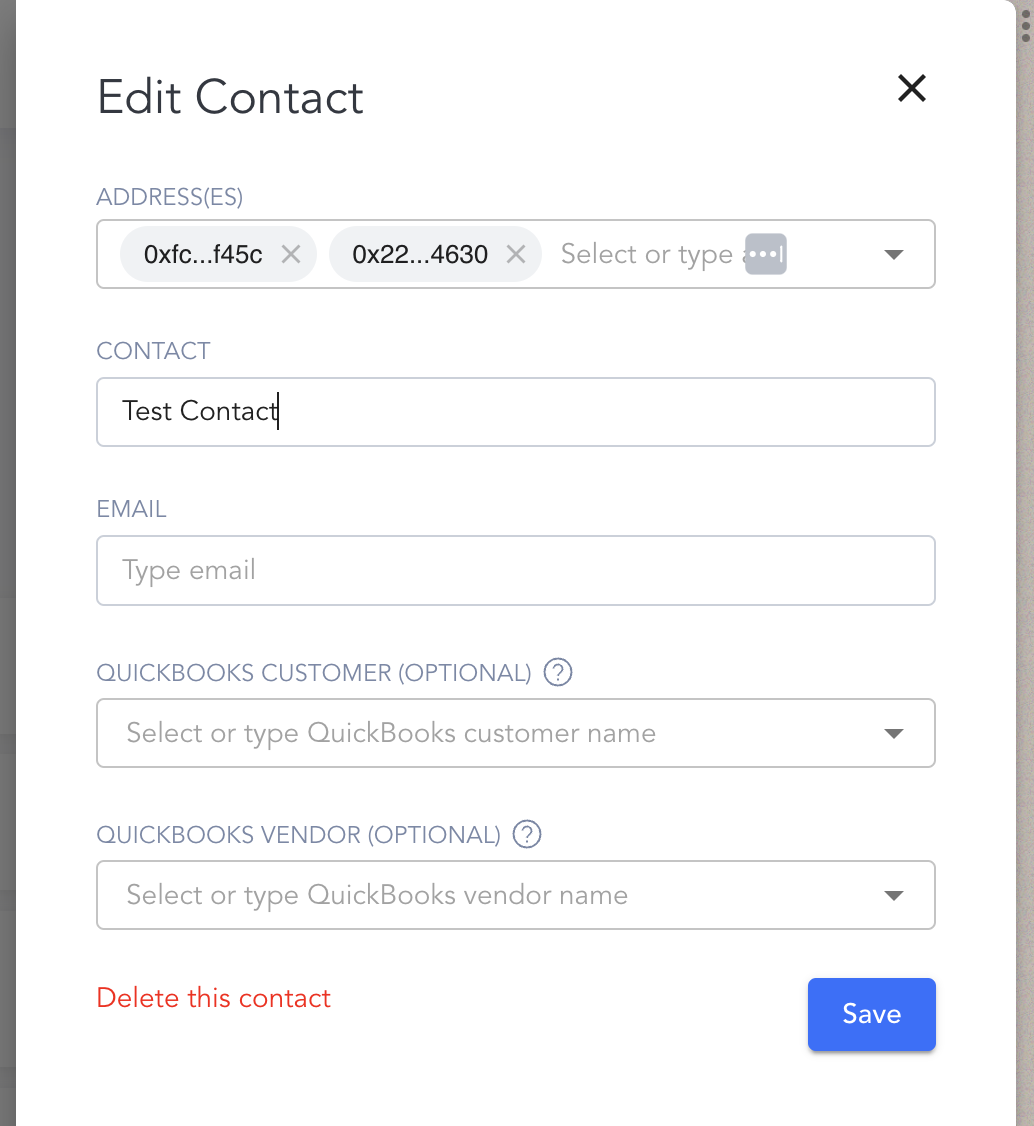This screenshot has width=1034, height=1126.
Task: Remove the 0xfc...f45c address chip
Action: (x=291, y=254)
